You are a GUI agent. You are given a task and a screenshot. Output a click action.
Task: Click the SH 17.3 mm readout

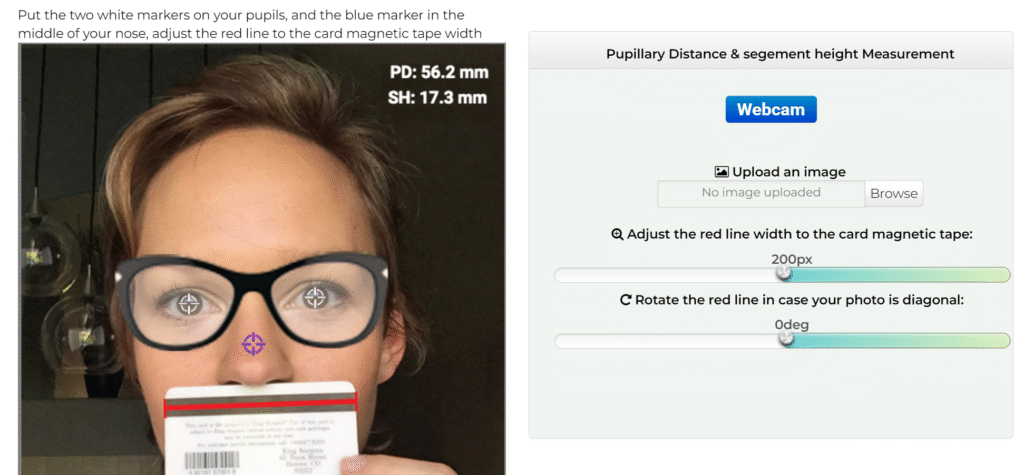click(x=437, y=98)
